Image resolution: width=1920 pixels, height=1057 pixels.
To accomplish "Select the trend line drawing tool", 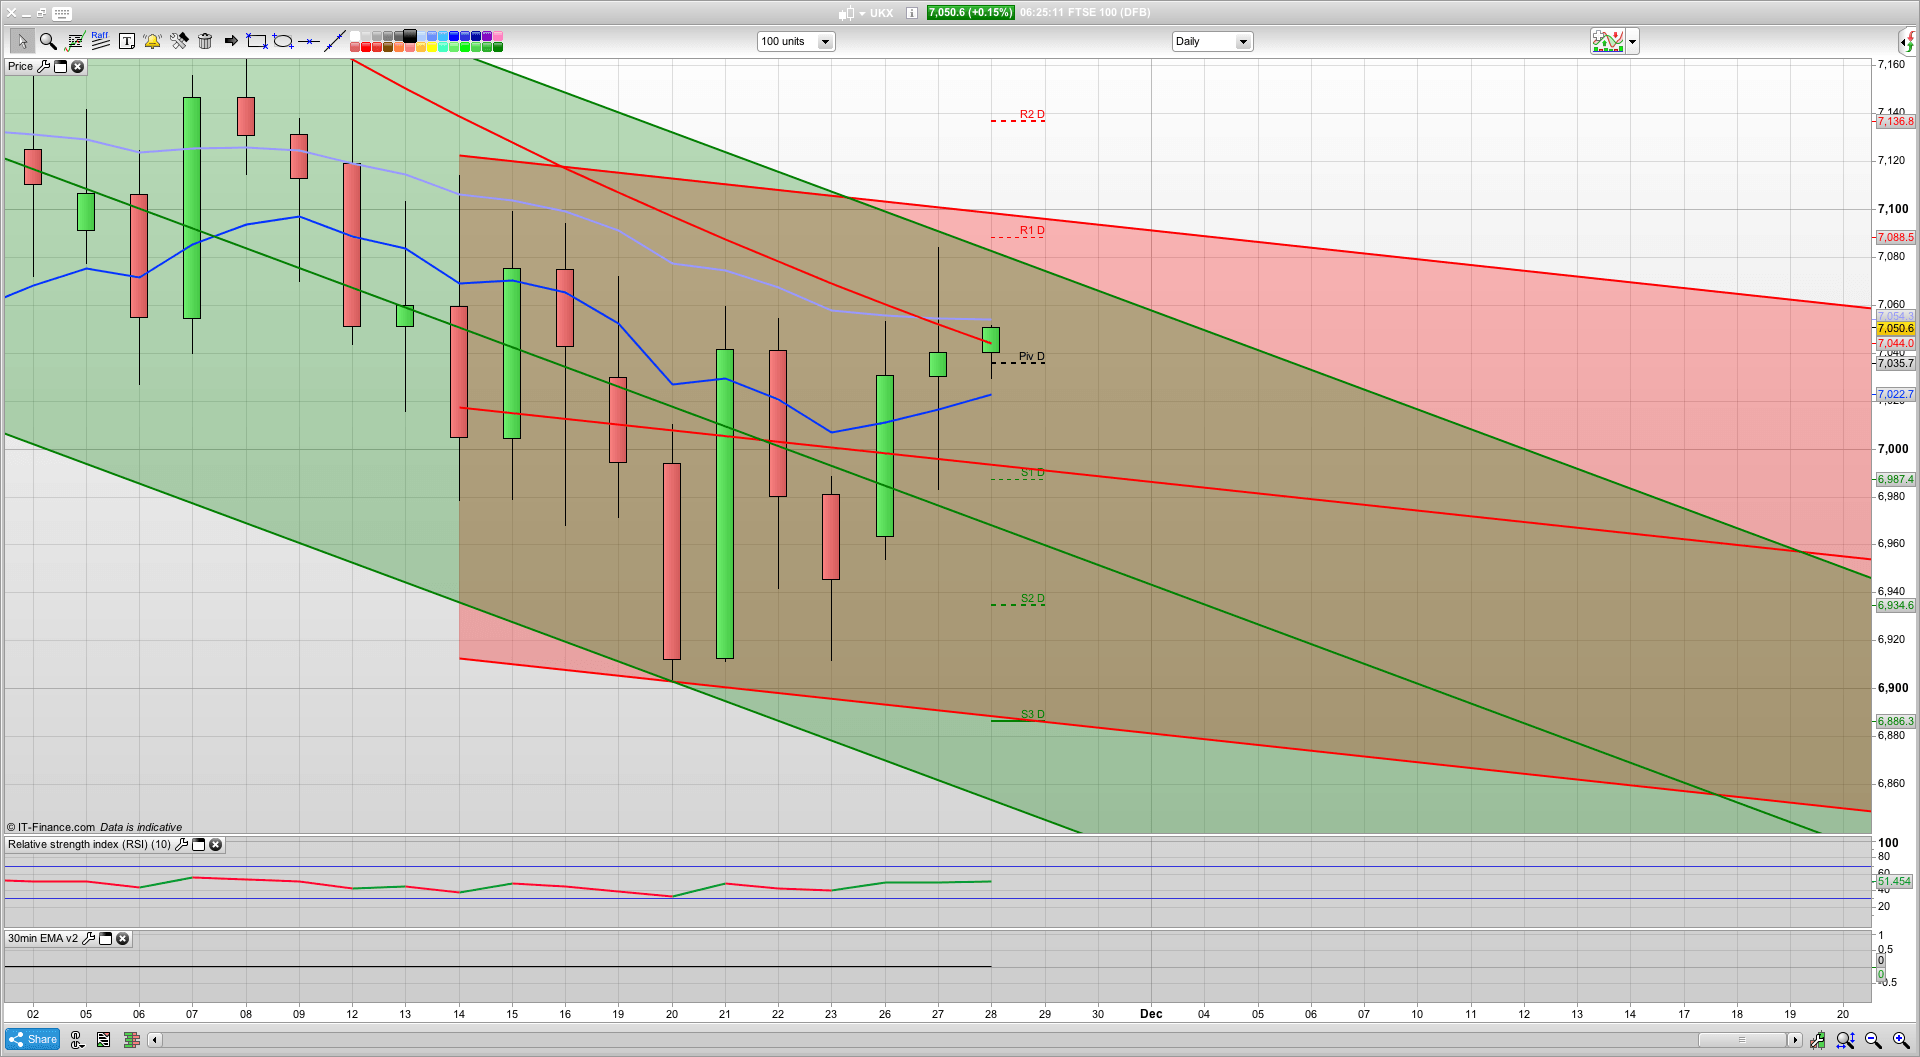I will (x=335, y=41).
